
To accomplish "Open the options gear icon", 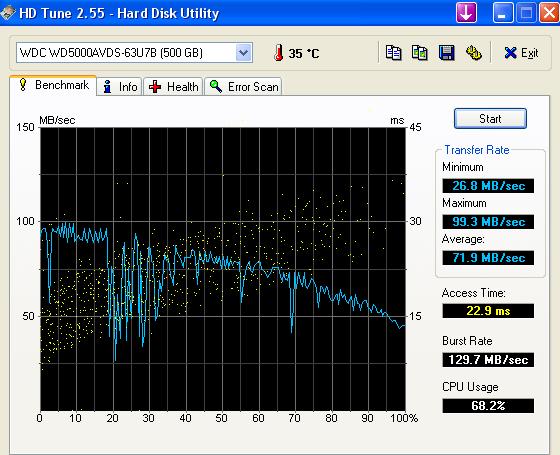I will click(474, 53).
